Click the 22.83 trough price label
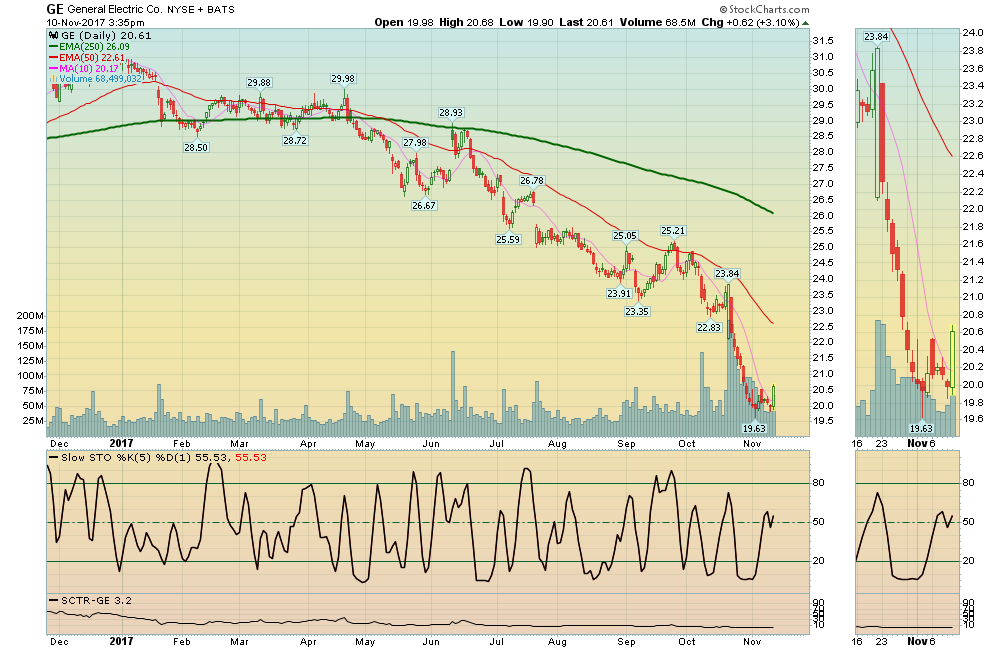This screenshot has width=1000, height=650. pos(709,327)
